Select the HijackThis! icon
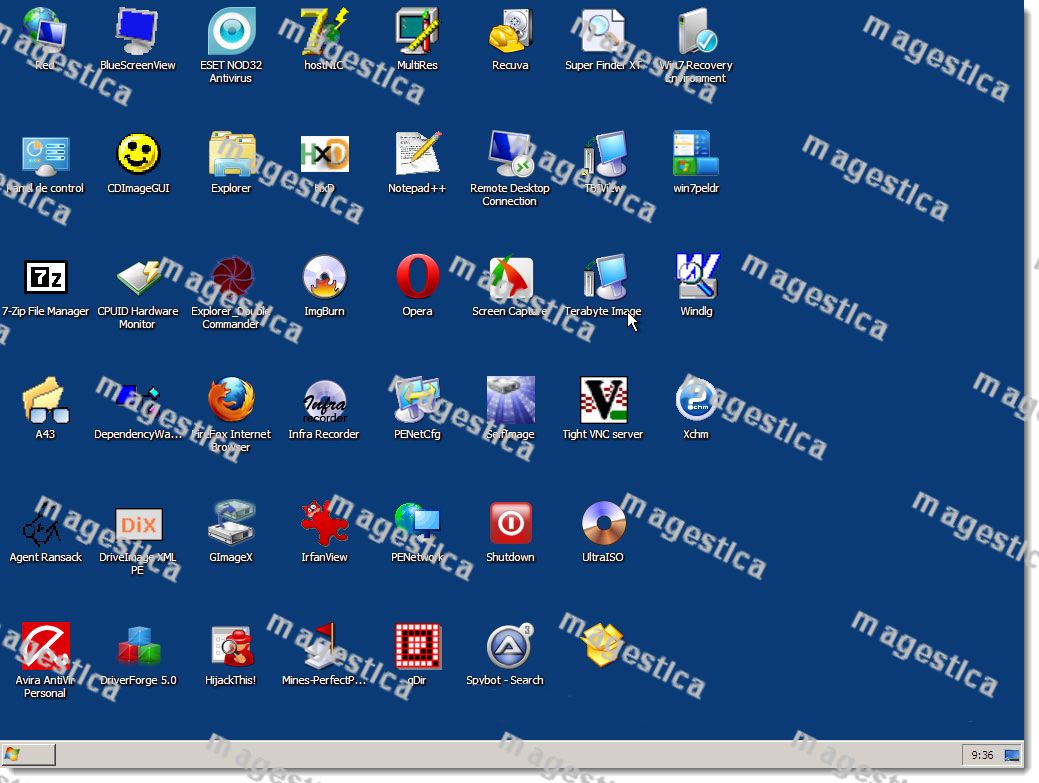 231,647
